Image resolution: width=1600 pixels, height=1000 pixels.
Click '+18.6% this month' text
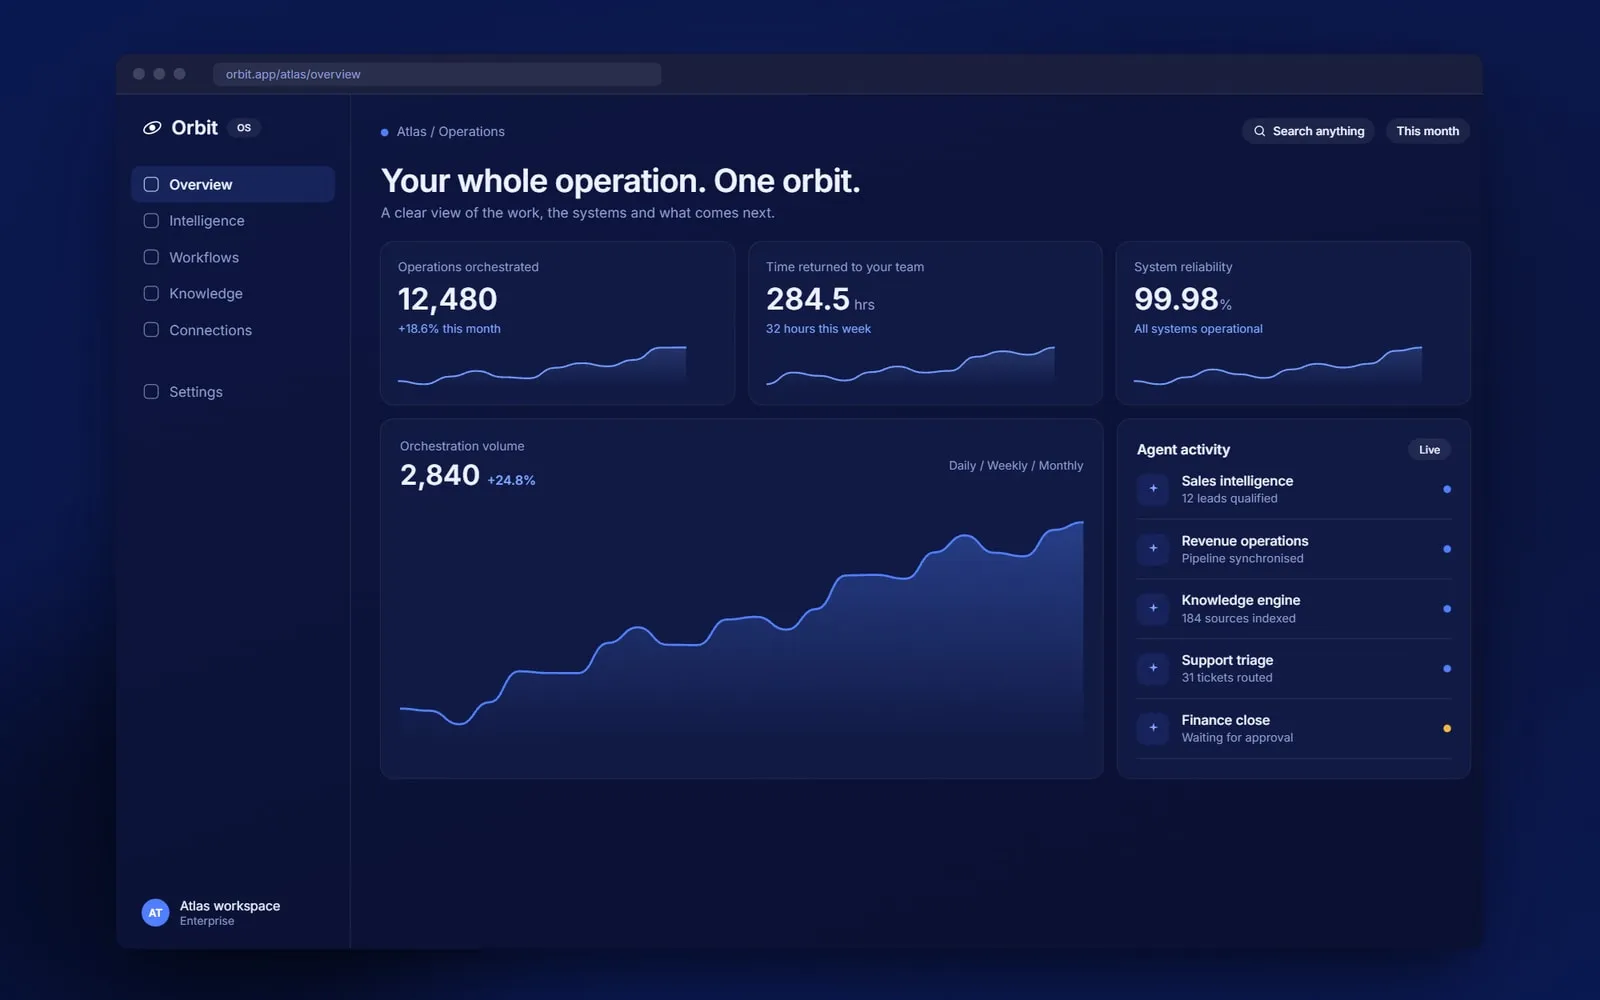click(449, 329)
